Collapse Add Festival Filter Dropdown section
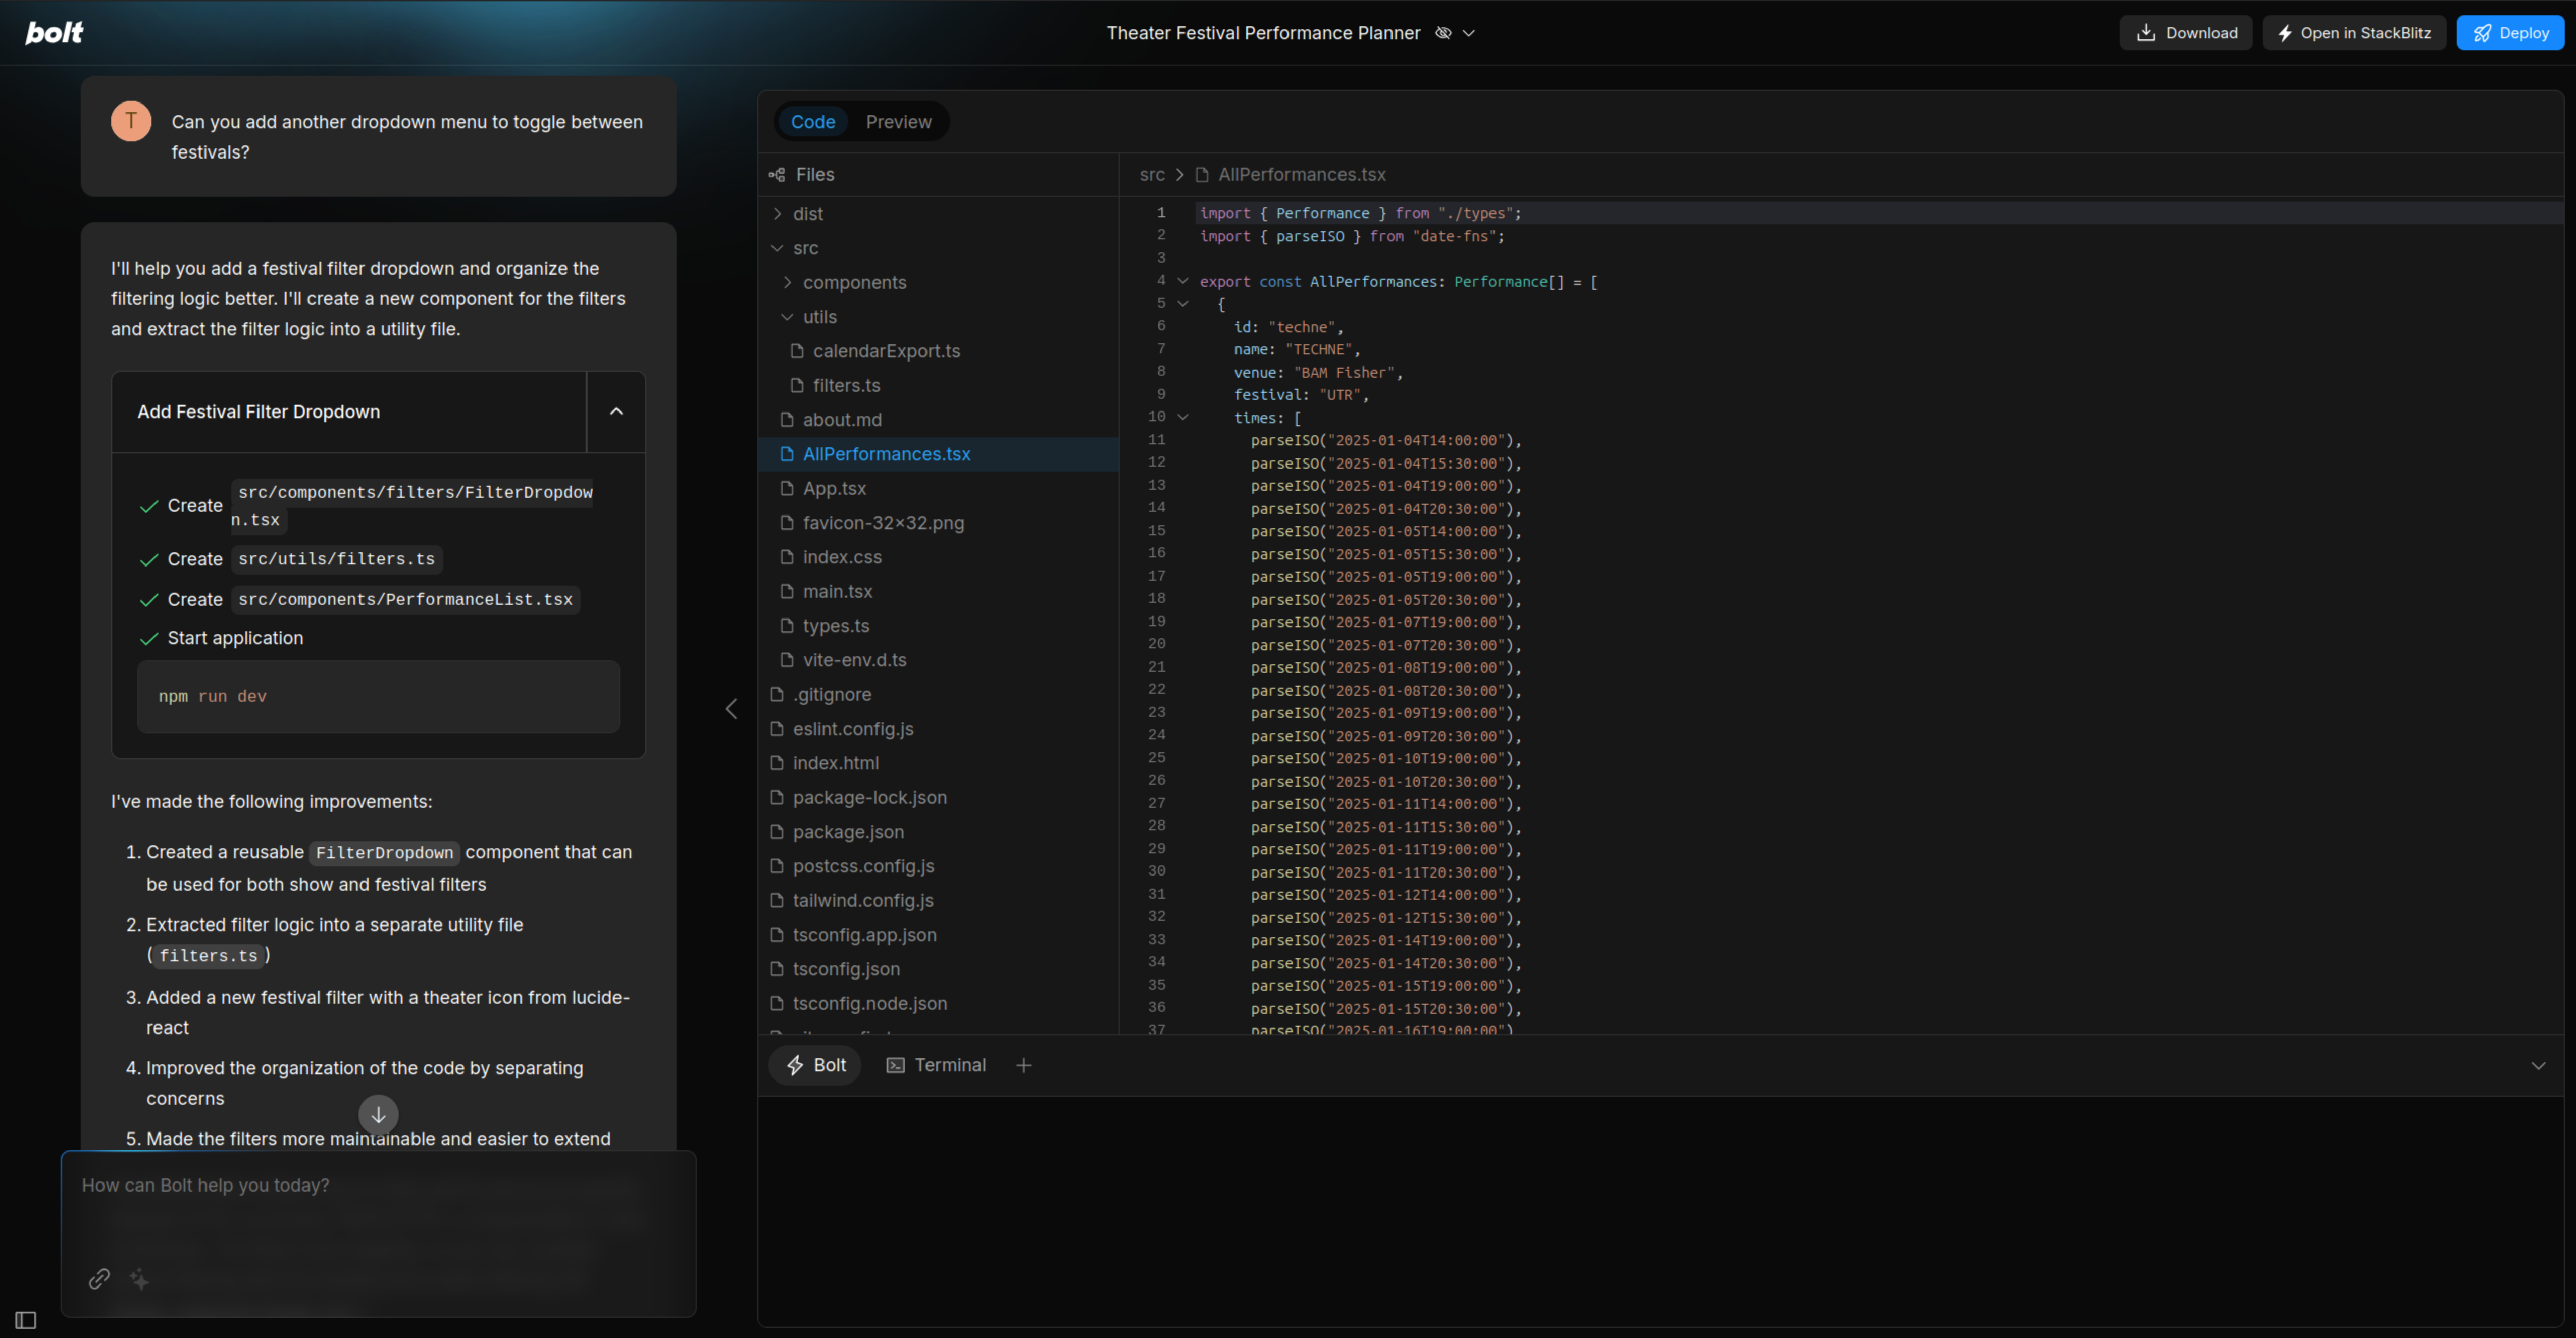The width and height of the screenshot is (2576, 1338). 616,412
